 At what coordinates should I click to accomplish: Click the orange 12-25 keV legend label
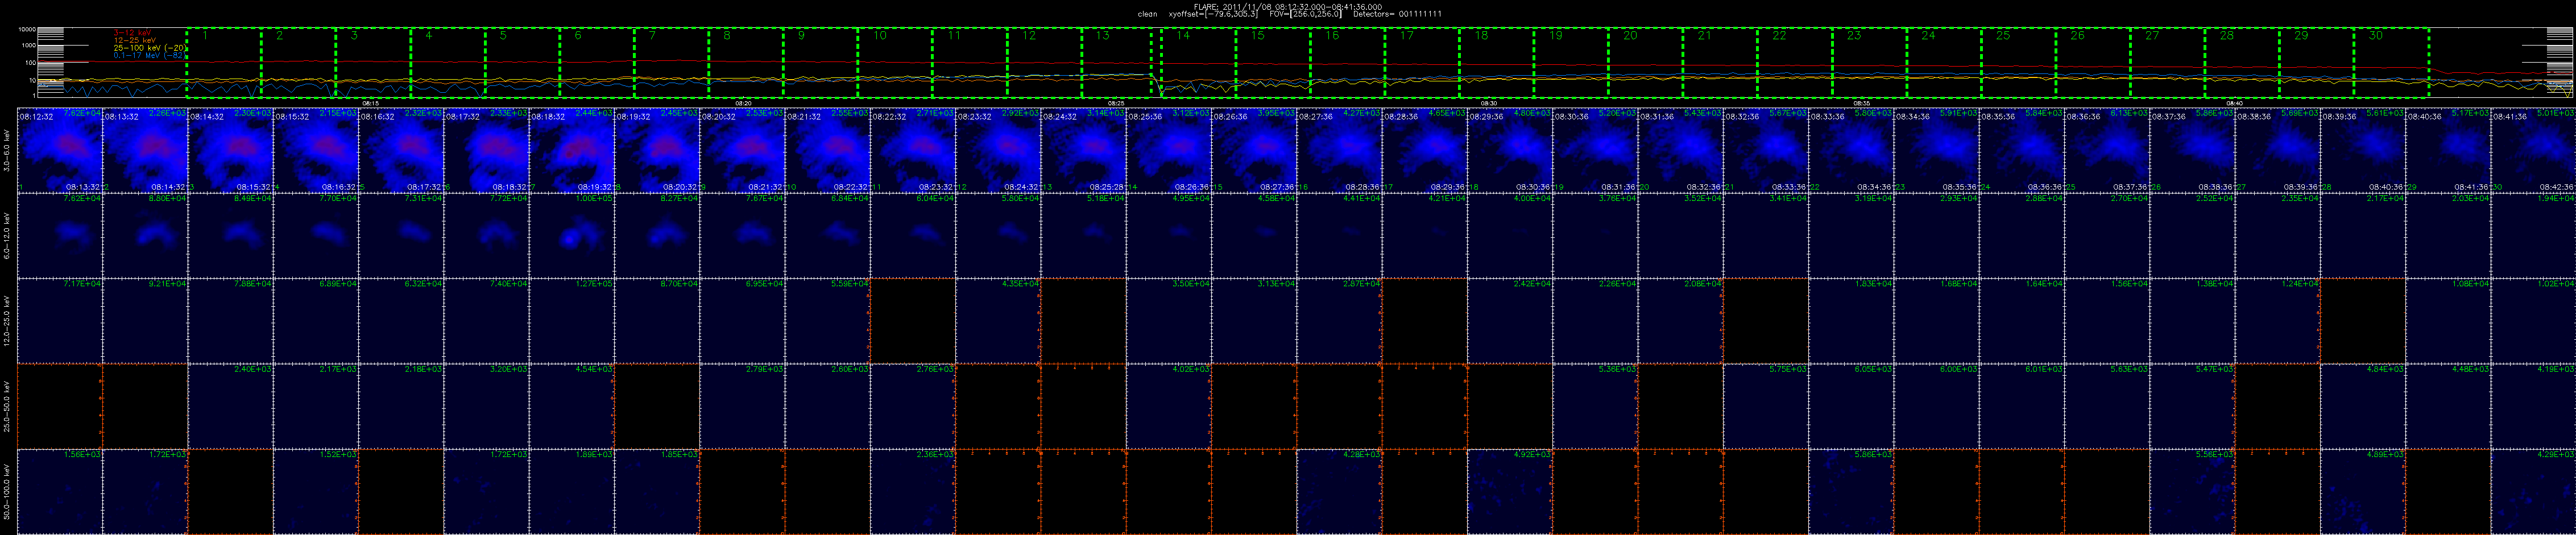pos(134,40)
